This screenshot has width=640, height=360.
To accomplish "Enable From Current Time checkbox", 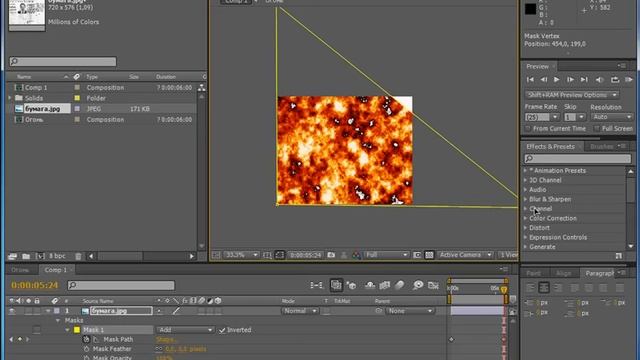I will click(528, 129).
